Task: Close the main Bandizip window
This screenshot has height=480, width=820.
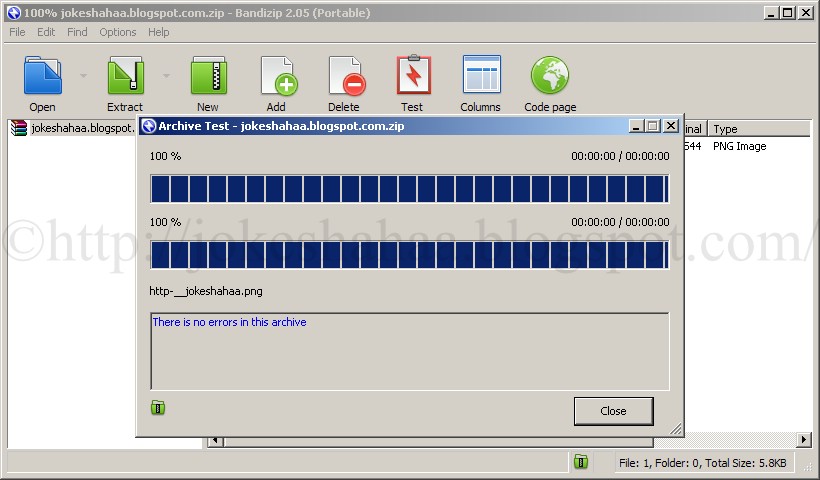Action: (x=806, y=13)
